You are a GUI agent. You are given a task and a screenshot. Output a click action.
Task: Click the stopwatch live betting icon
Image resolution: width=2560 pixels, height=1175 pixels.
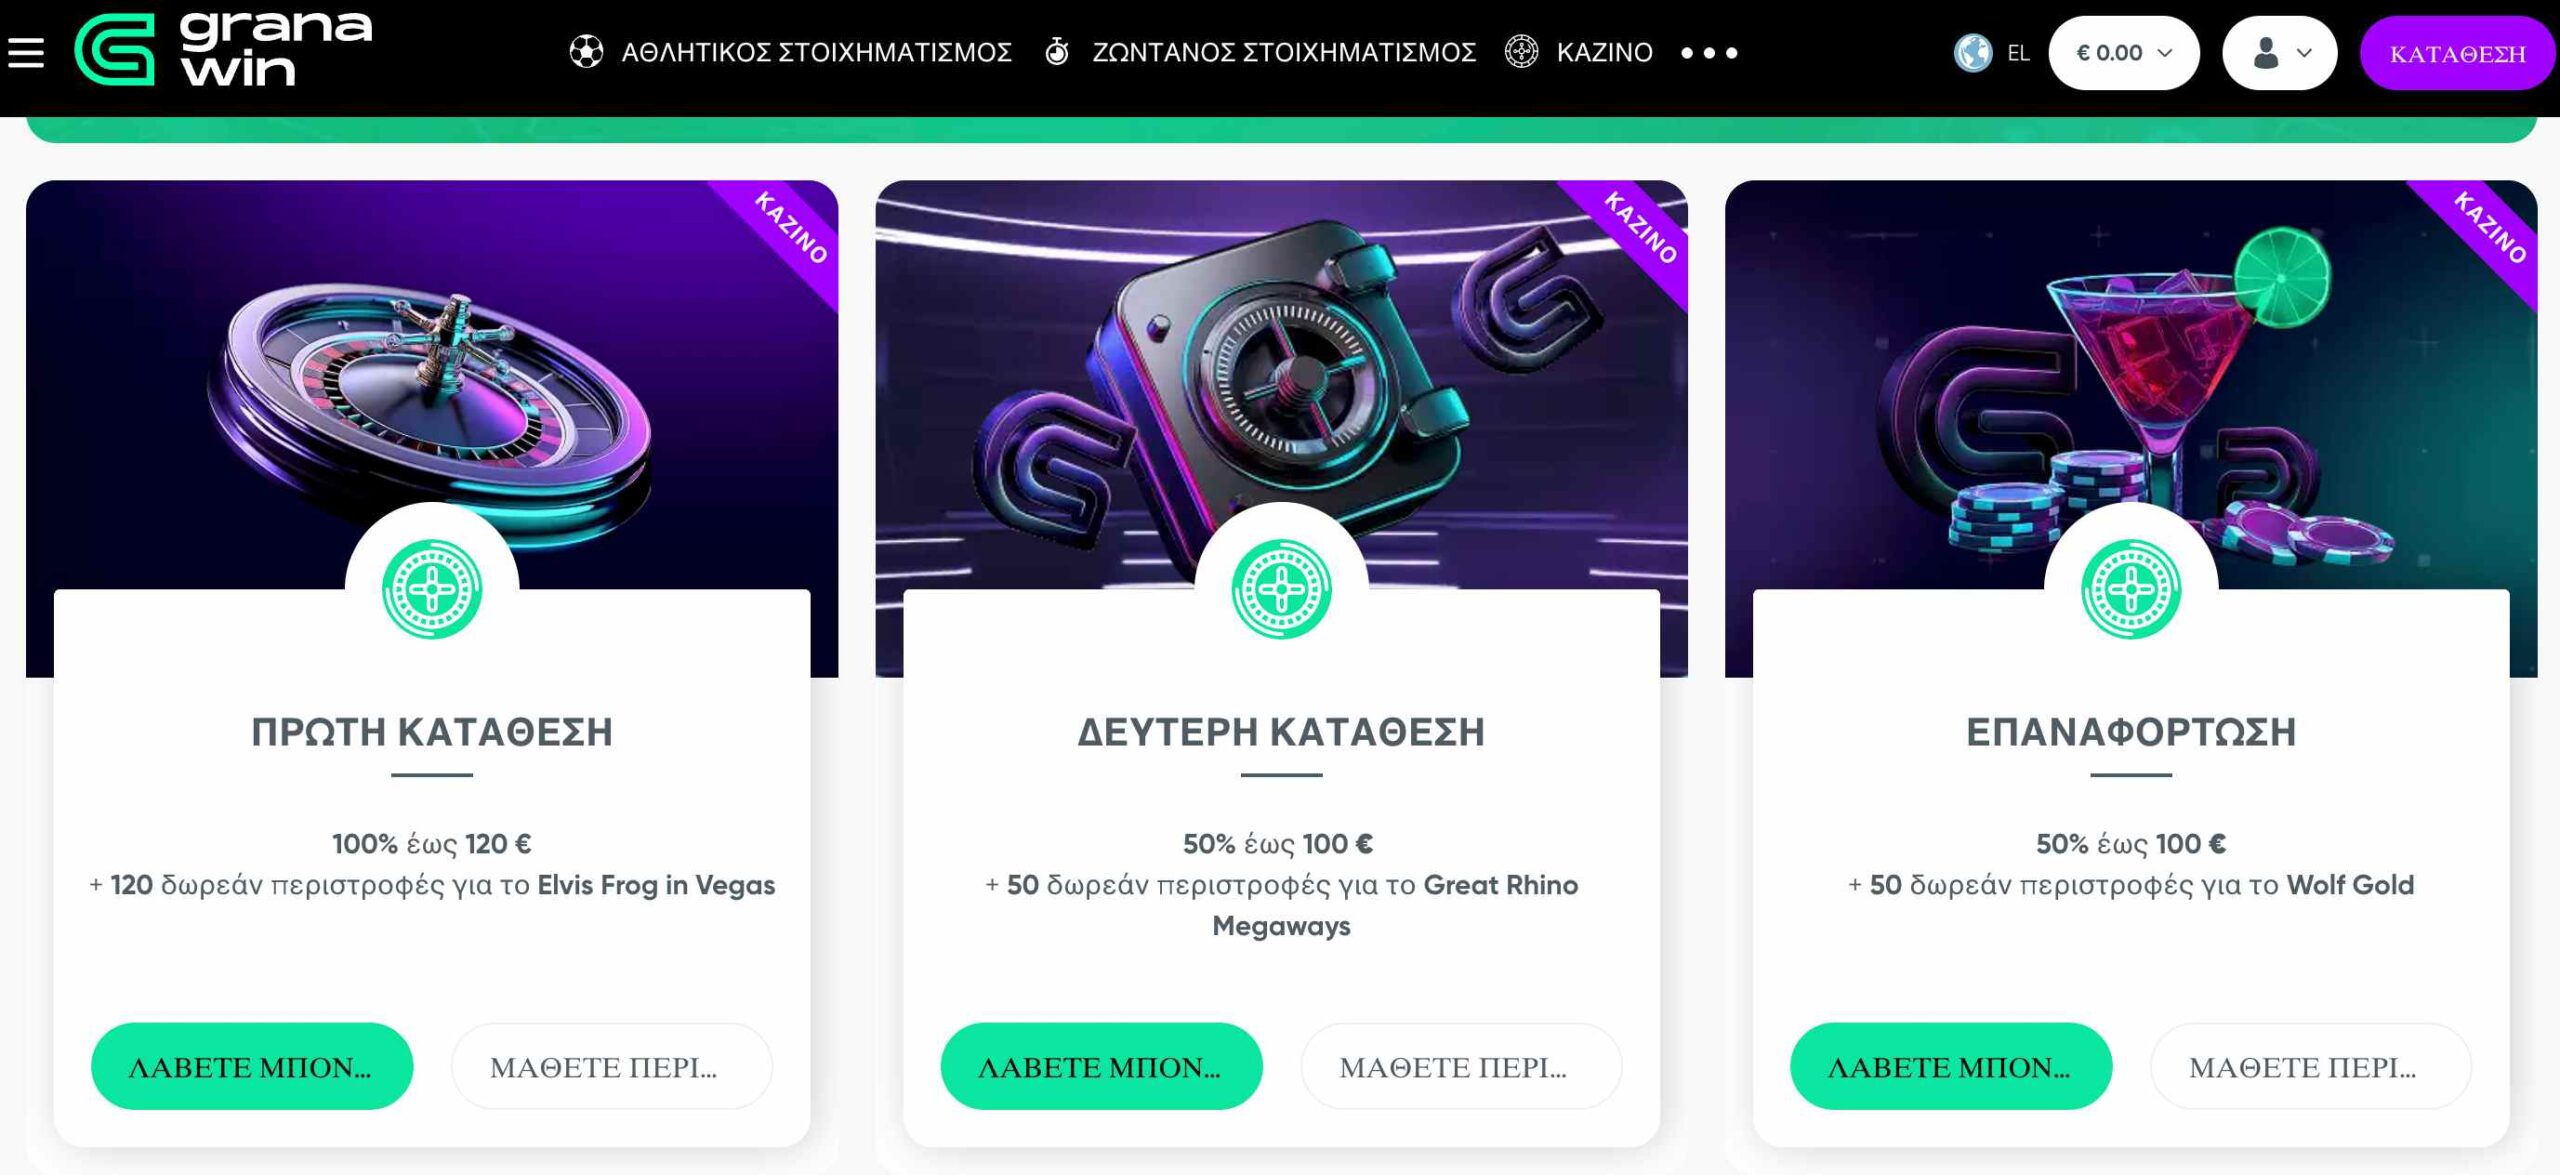[1057, 52]
